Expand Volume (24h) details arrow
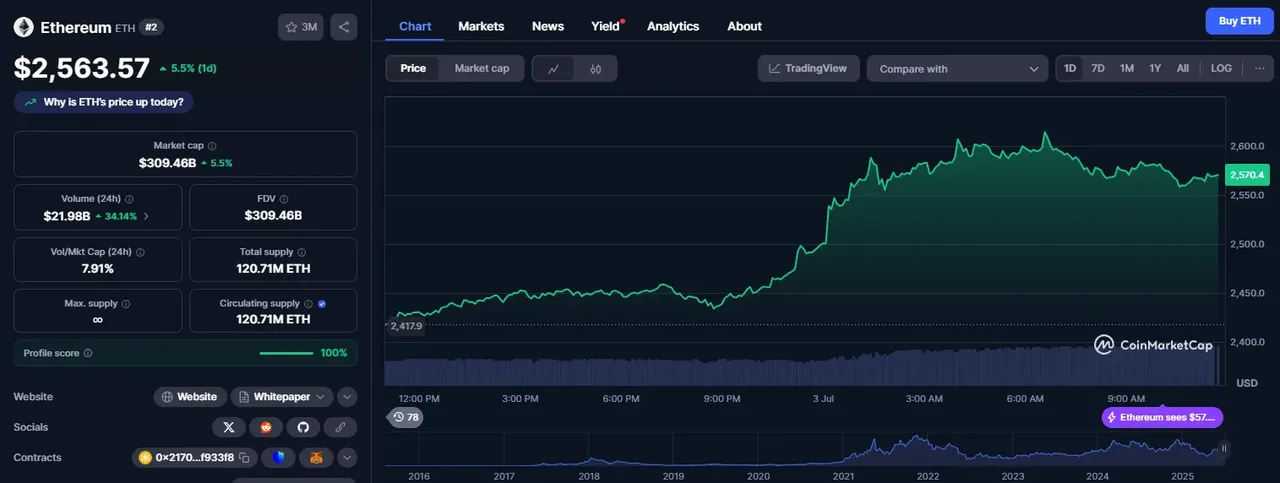Screen dimensions: 1280x483 [147, 216]
